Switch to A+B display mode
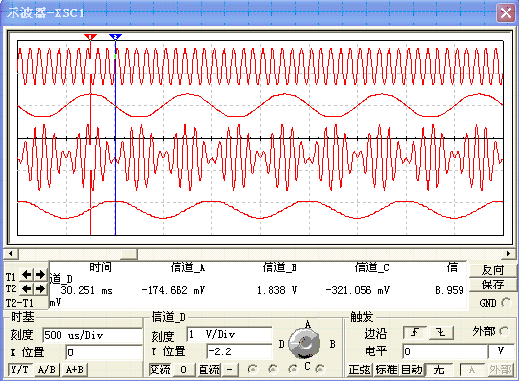This screenshot has width=519, height=382. click(75, 369)
